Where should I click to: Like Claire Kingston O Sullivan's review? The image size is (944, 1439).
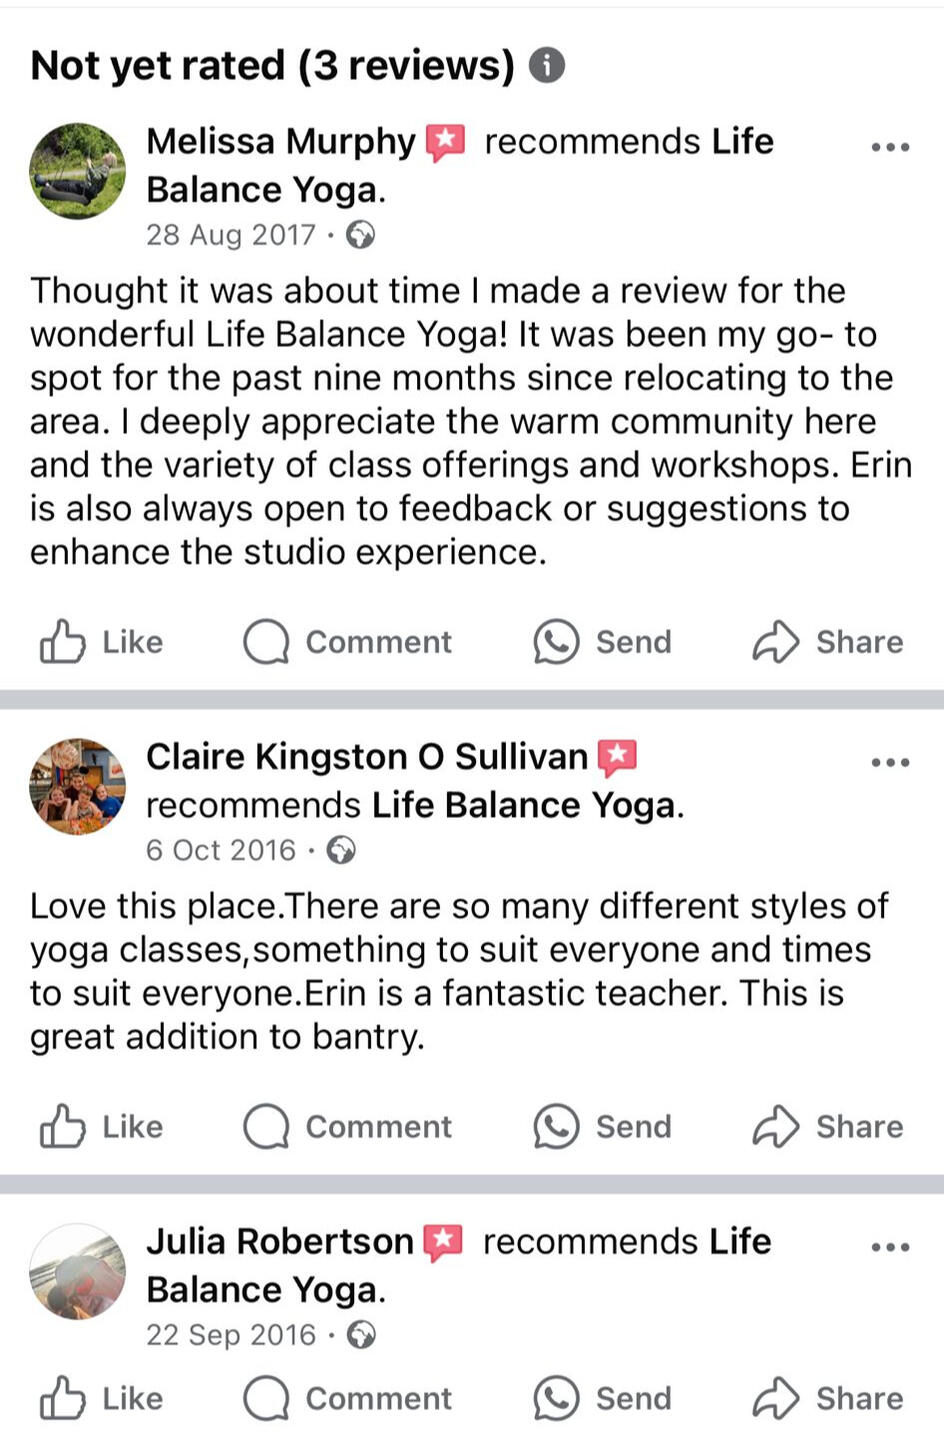[101, 1127]
